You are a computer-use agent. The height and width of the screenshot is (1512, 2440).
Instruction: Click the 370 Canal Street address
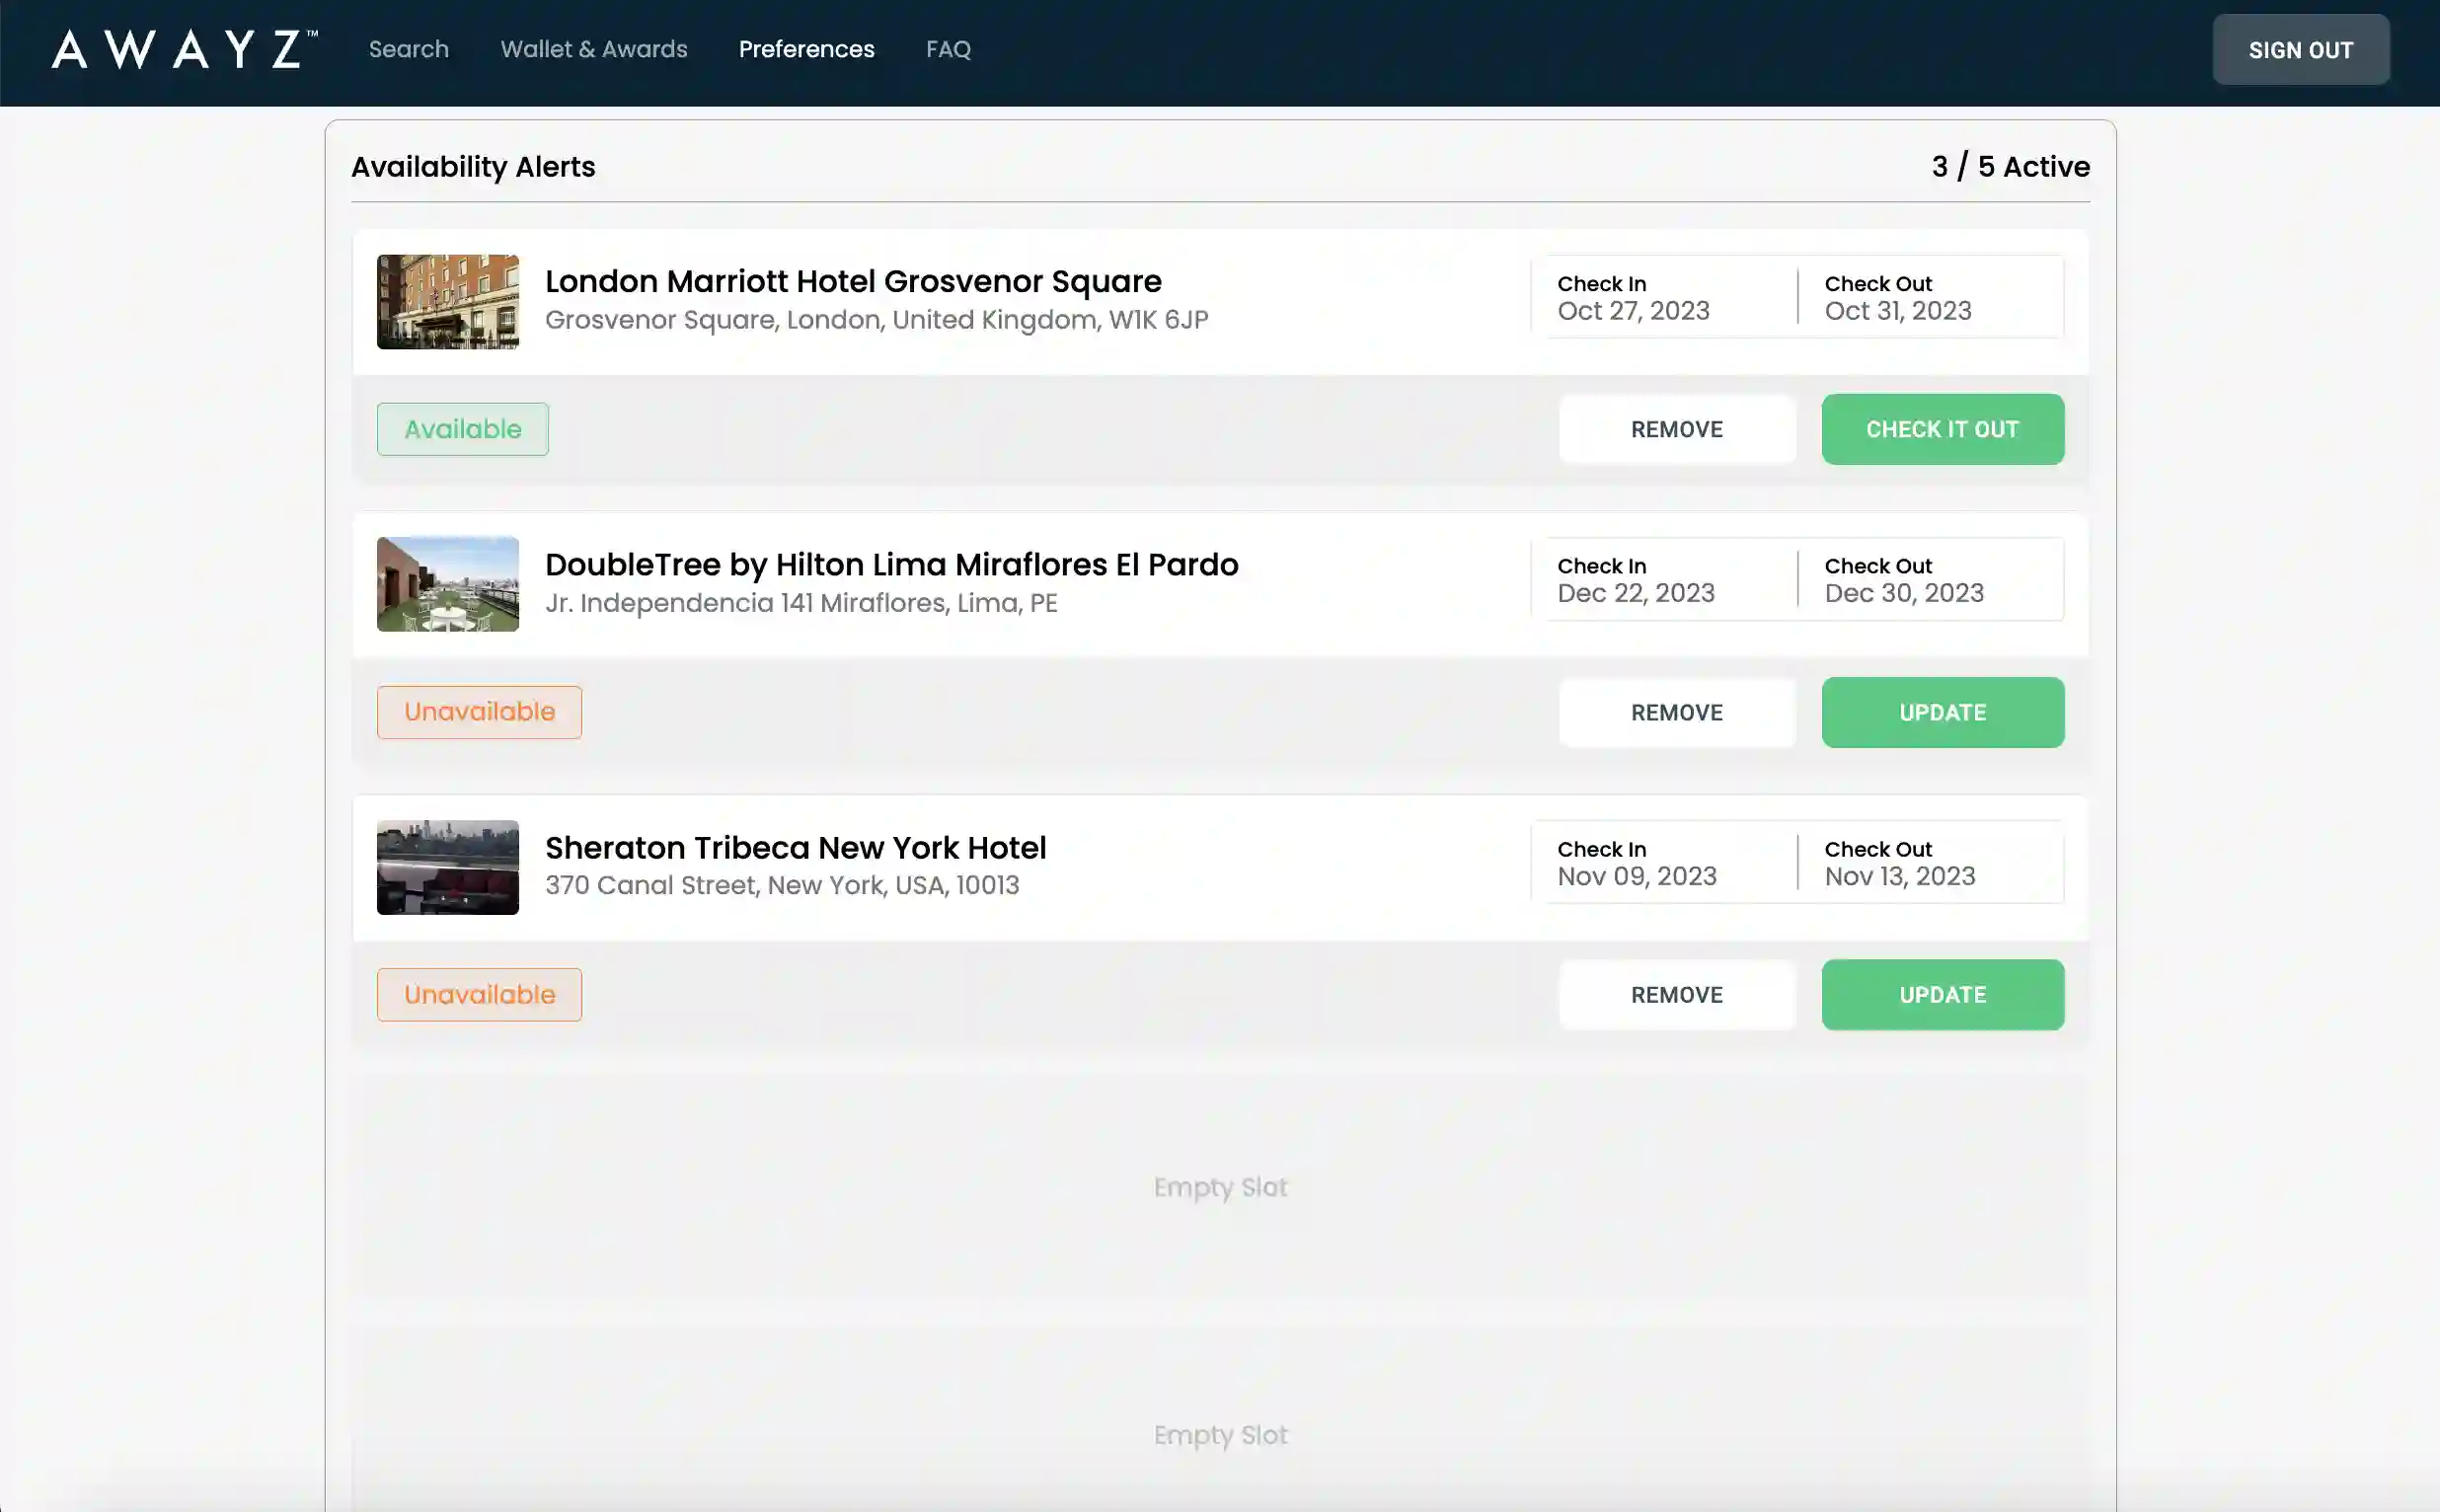click(x=782, y=885)
